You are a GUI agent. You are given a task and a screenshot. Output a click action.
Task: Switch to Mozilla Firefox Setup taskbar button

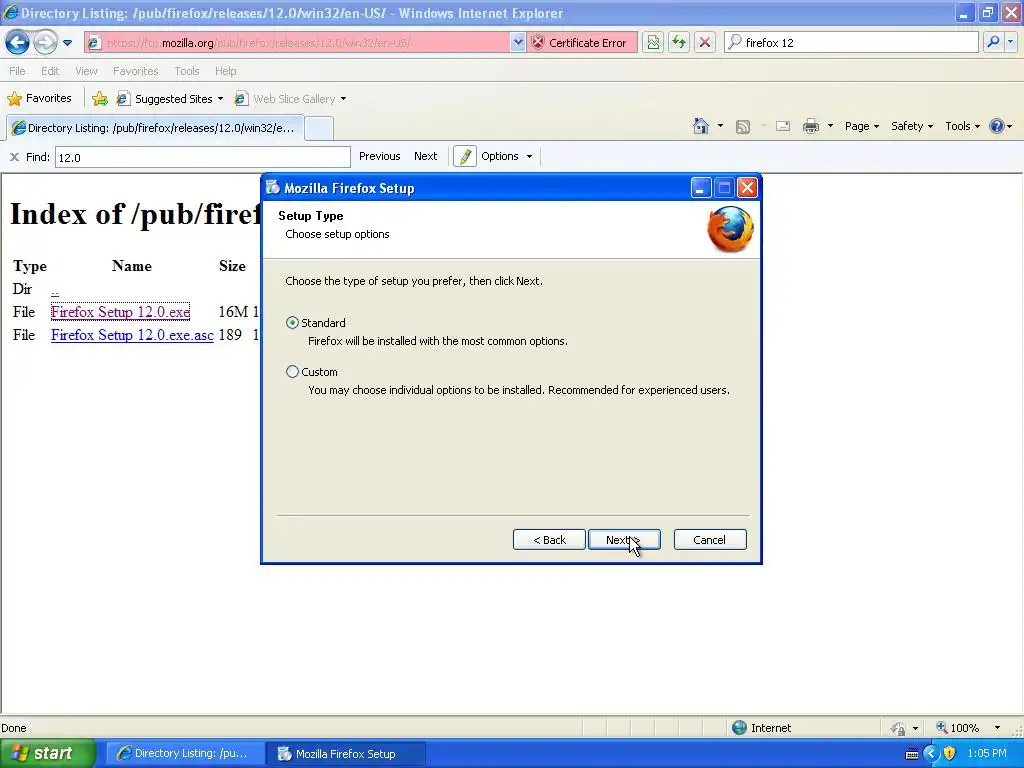pyautogui.click(x=345, y=754)
